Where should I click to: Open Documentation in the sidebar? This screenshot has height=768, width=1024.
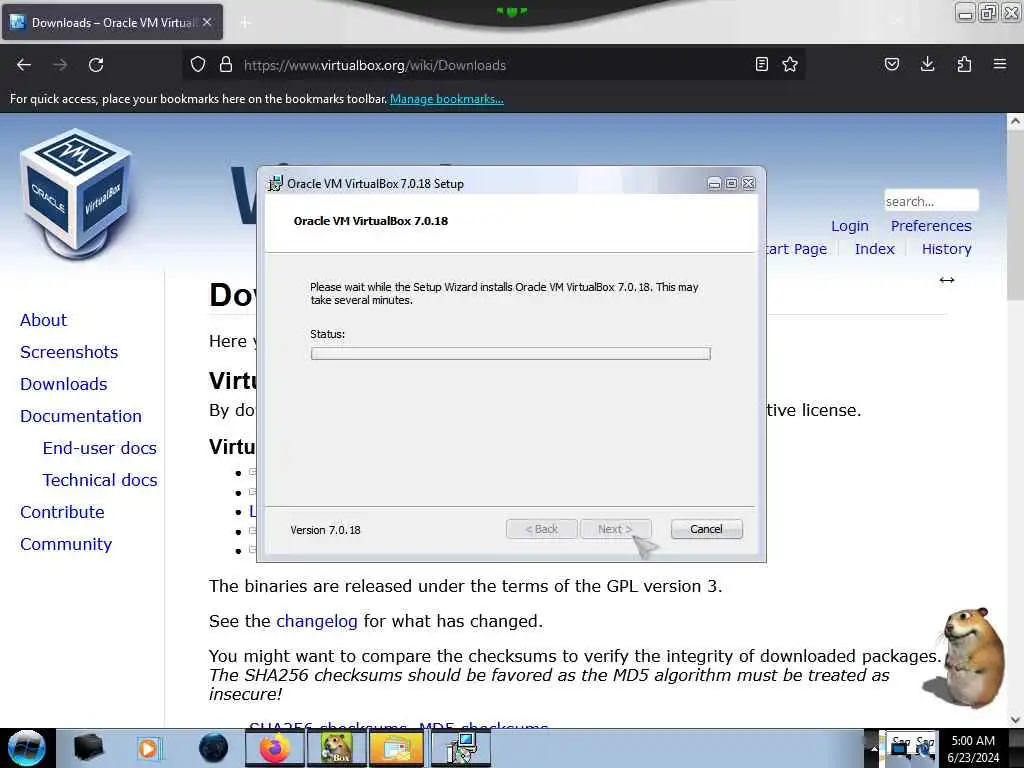[81, 416]
